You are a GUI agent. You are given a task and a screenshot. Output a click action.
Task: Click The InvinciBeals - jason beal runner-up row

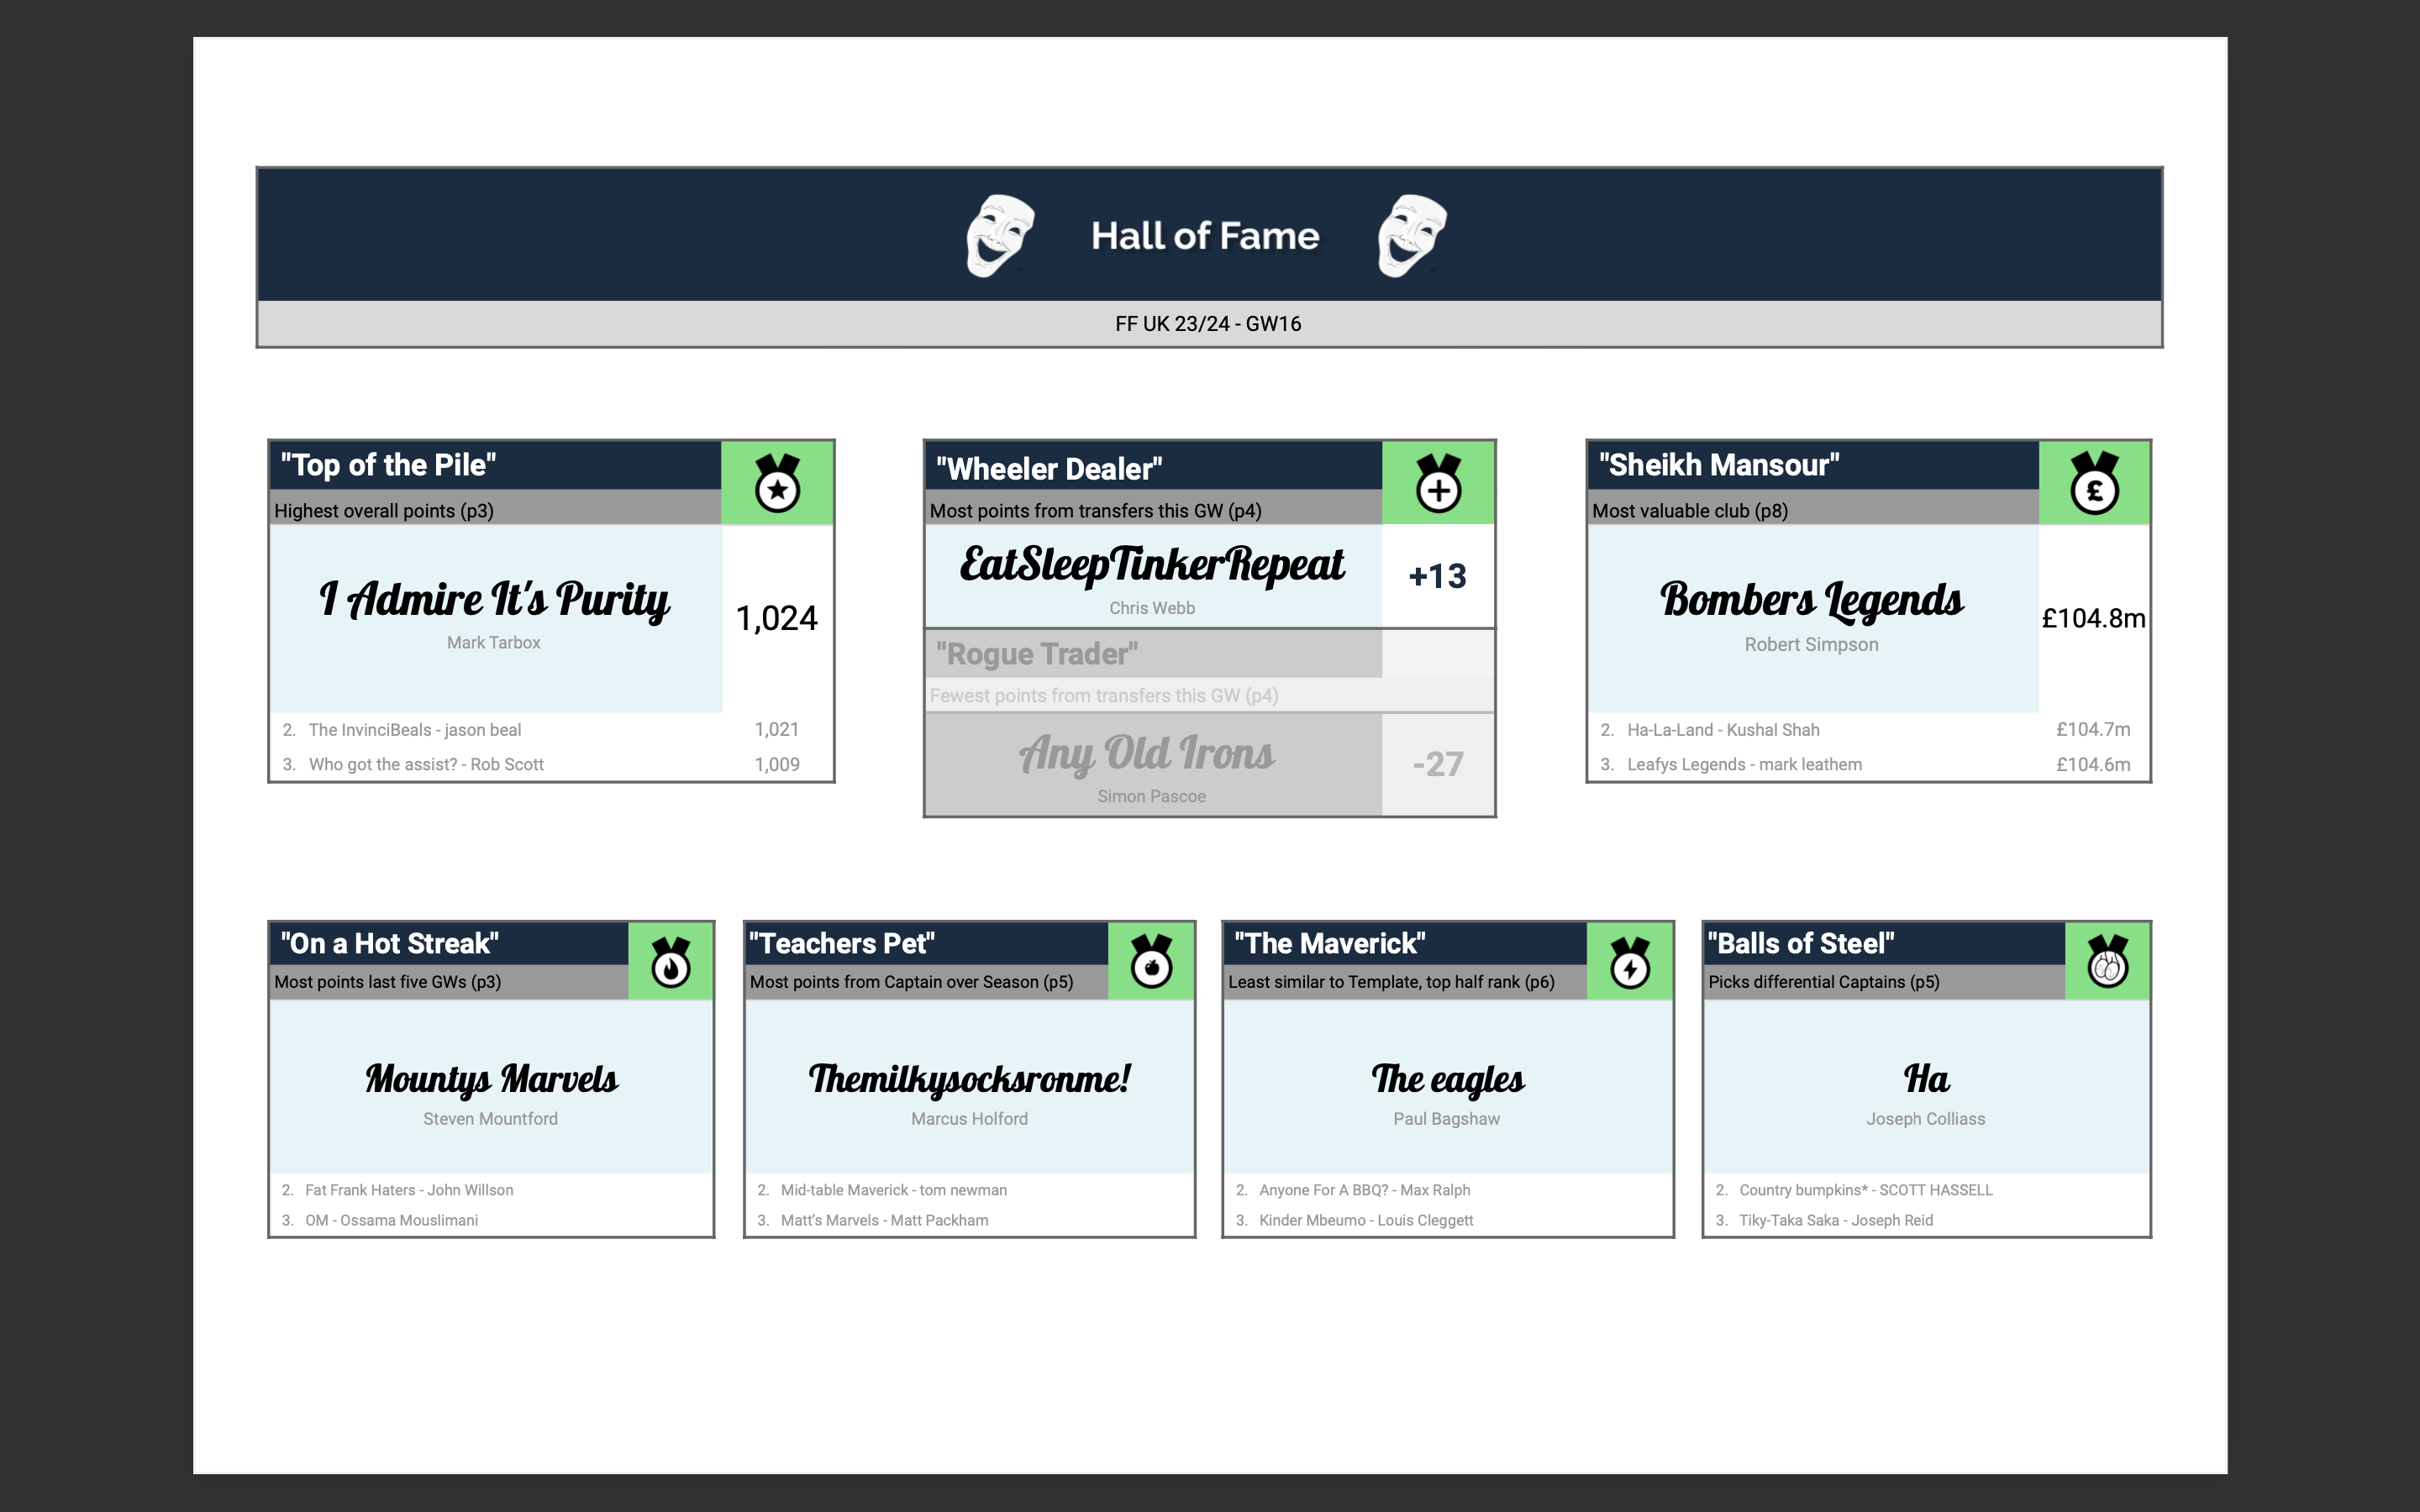(x=415, y=730)
